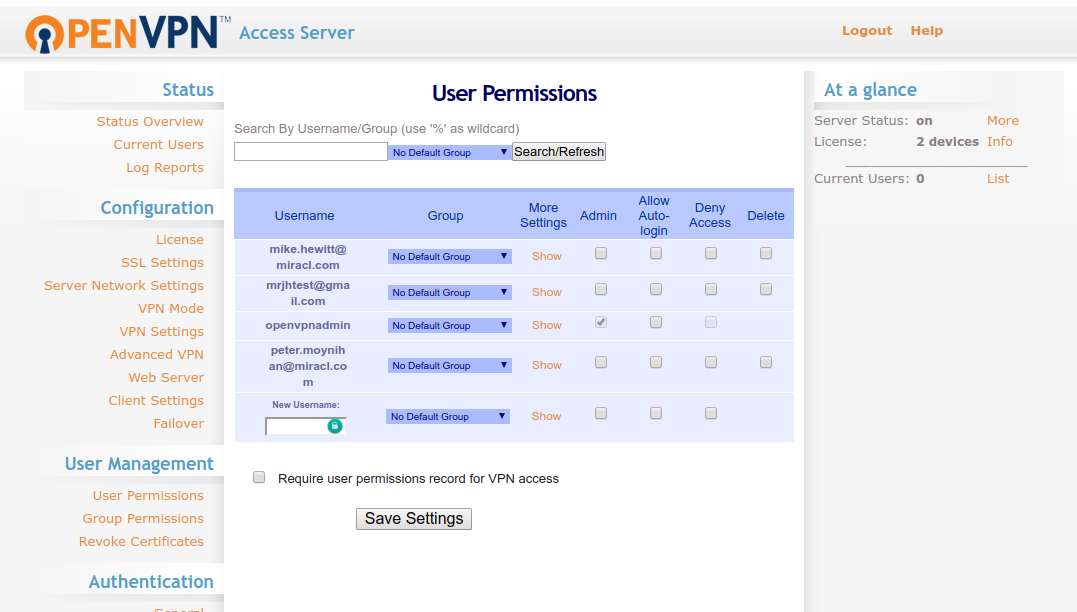Enable Allow Auto-login for peter.moynihan@miracl.com

click(x=656, y=362)
